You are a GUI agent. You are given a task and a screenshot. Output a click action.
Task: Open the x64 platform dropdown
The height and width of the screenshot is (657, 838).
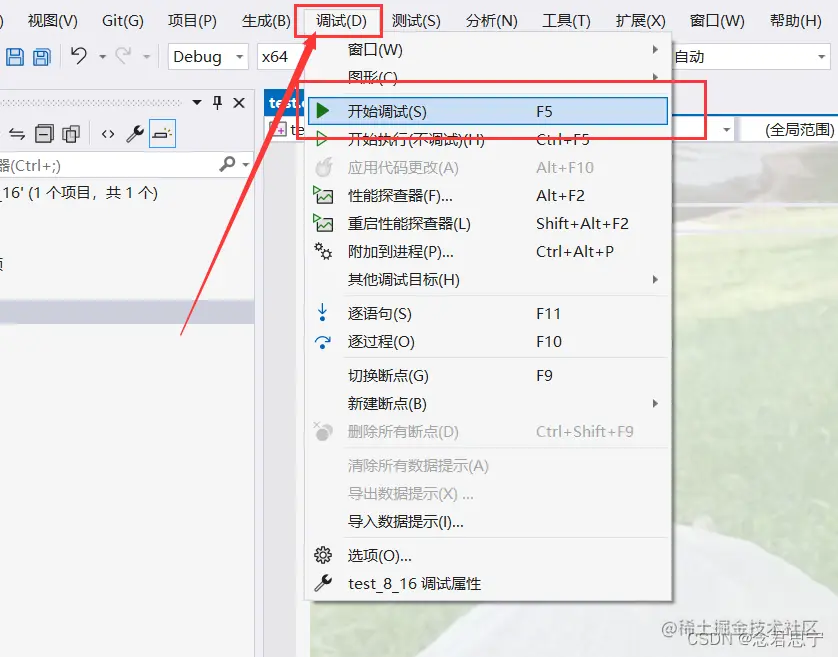283,57
